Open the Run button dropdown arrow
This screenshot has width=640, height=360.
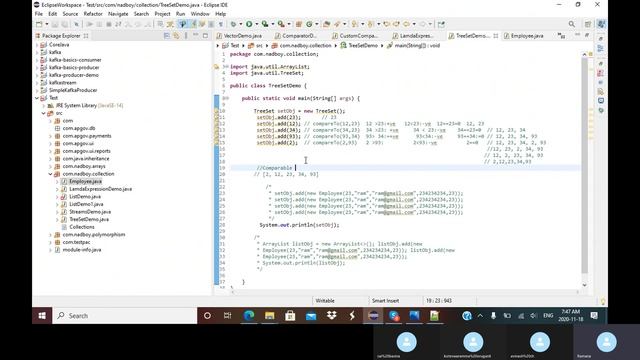[257, 24]
